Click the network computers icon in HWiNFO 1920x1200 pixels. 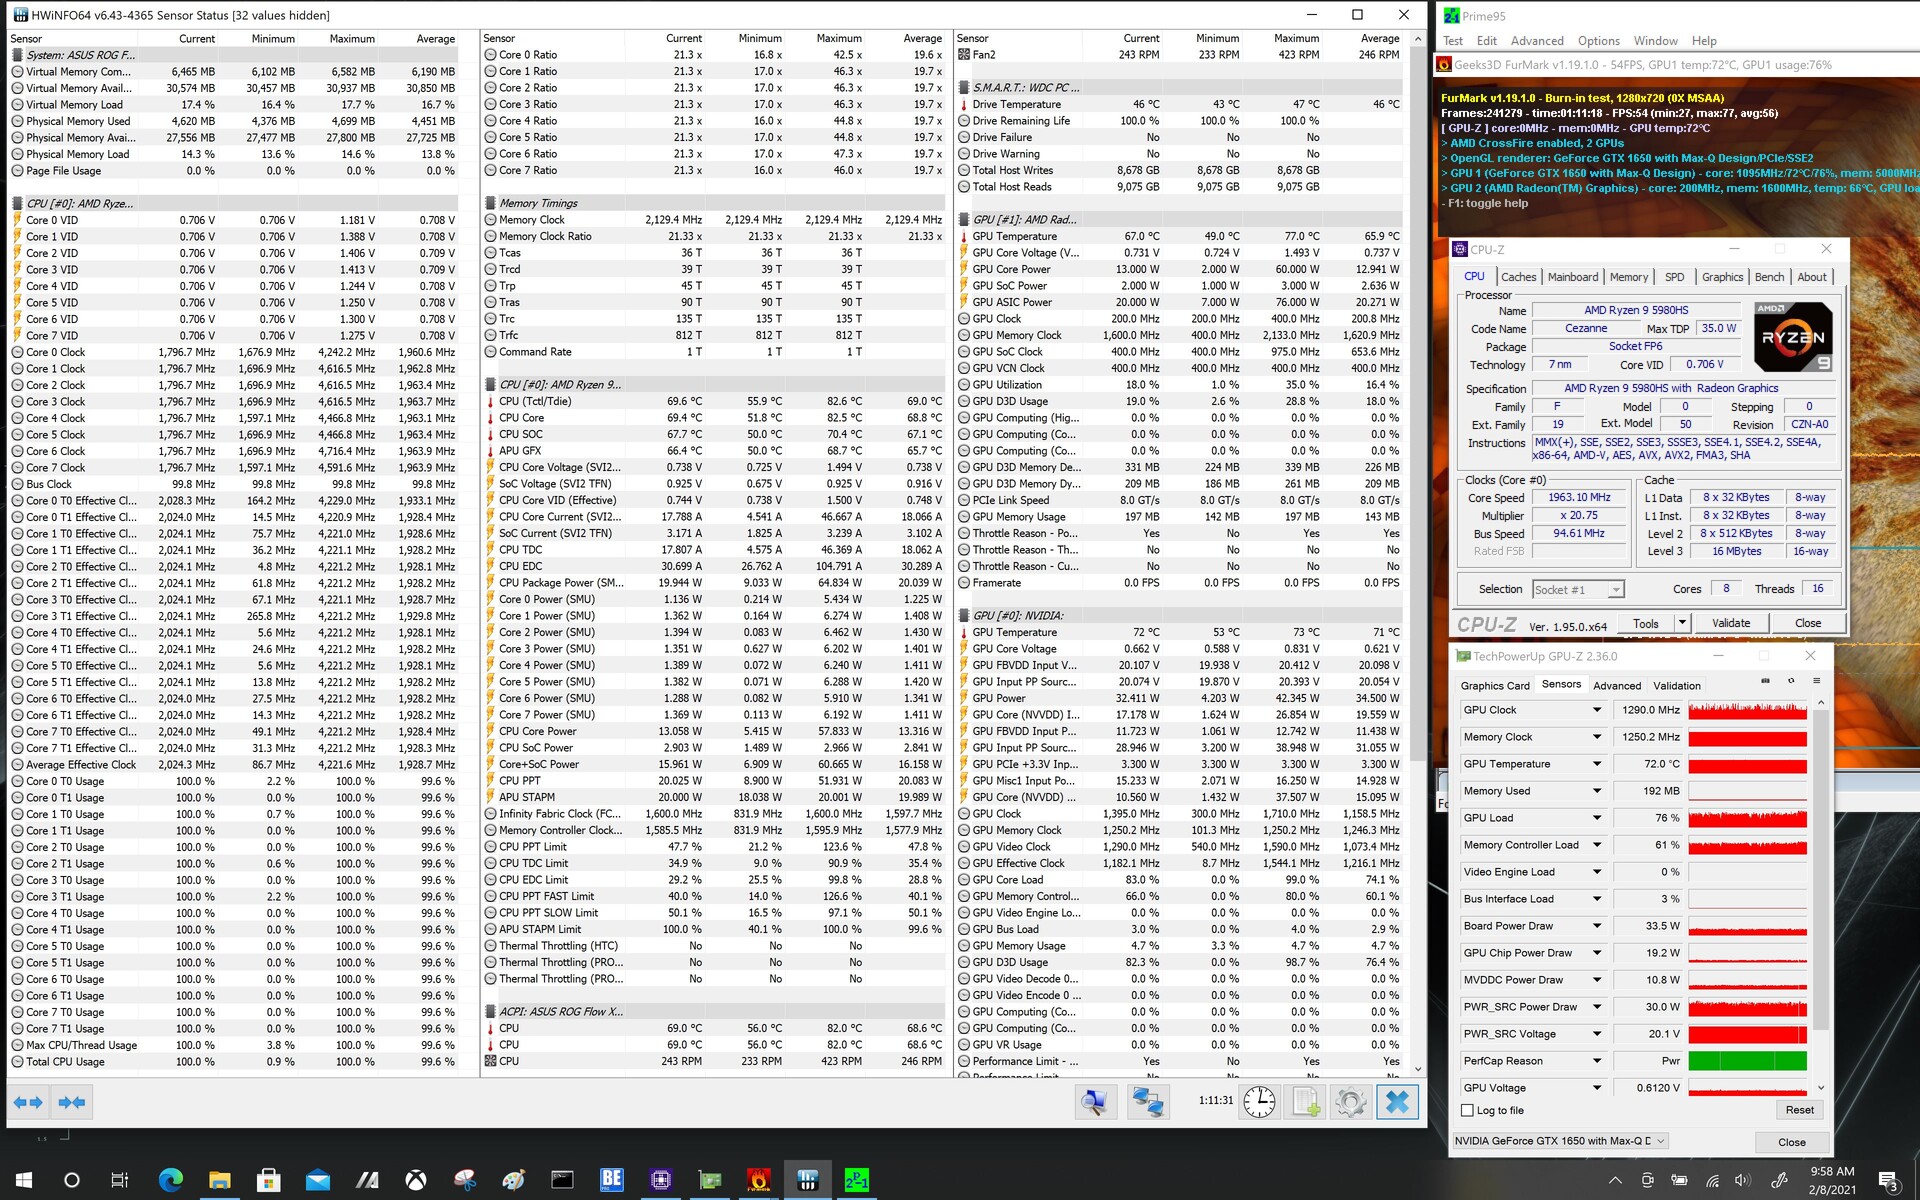pyautogui.click(x=1147, y=1102)
